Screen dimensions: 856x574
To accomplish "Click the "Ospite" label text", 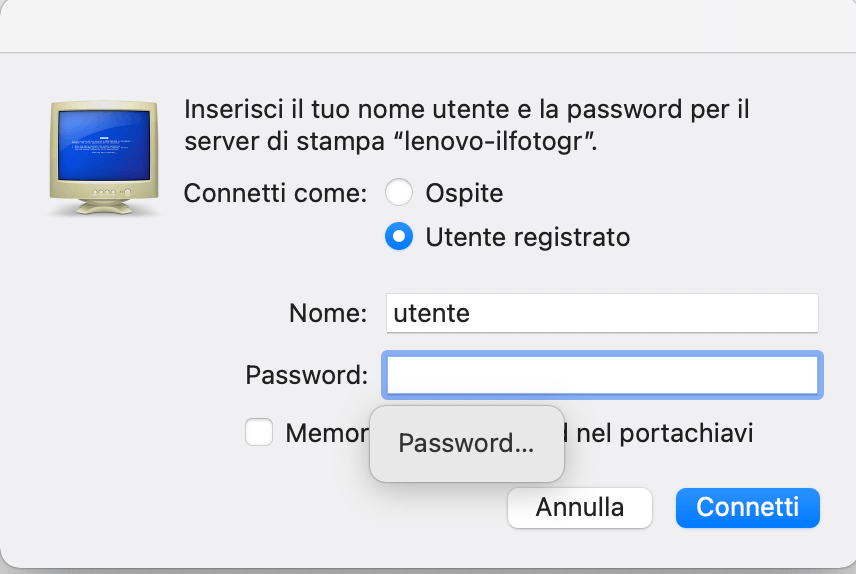I will [464, 192].
